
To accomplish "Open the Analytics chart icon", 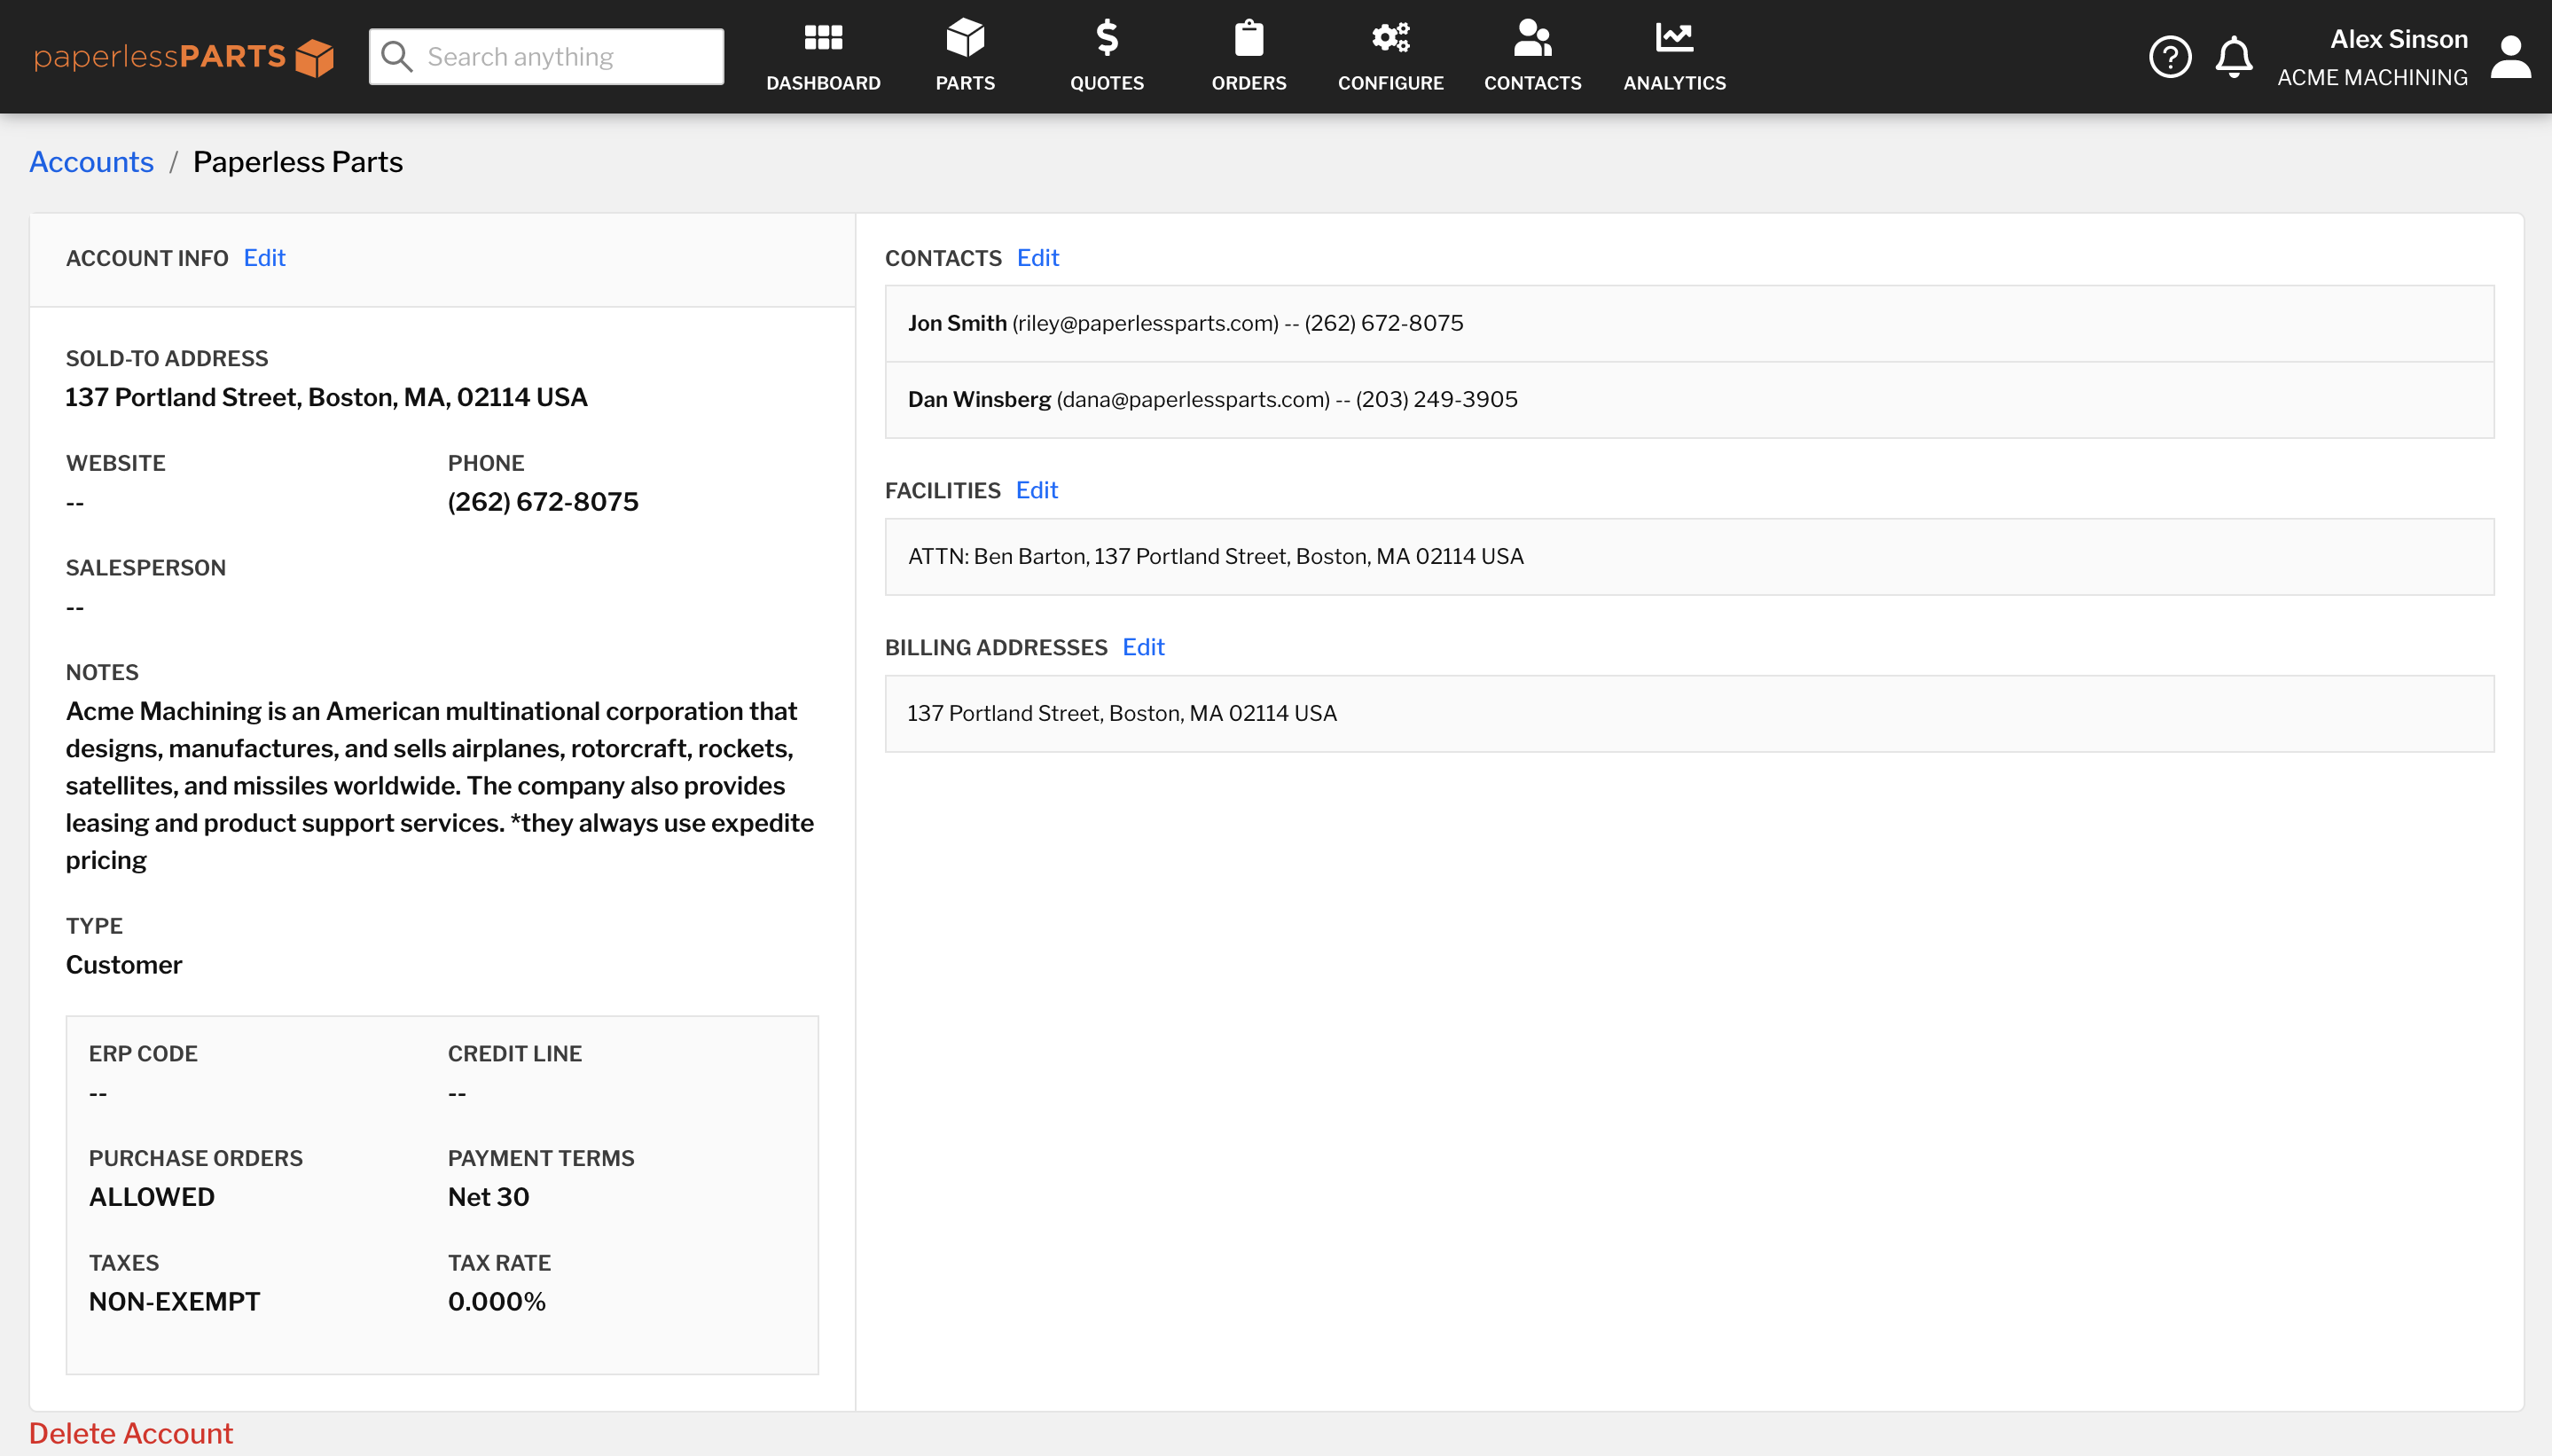I will pyautogui.click(x=1674, y=39).
